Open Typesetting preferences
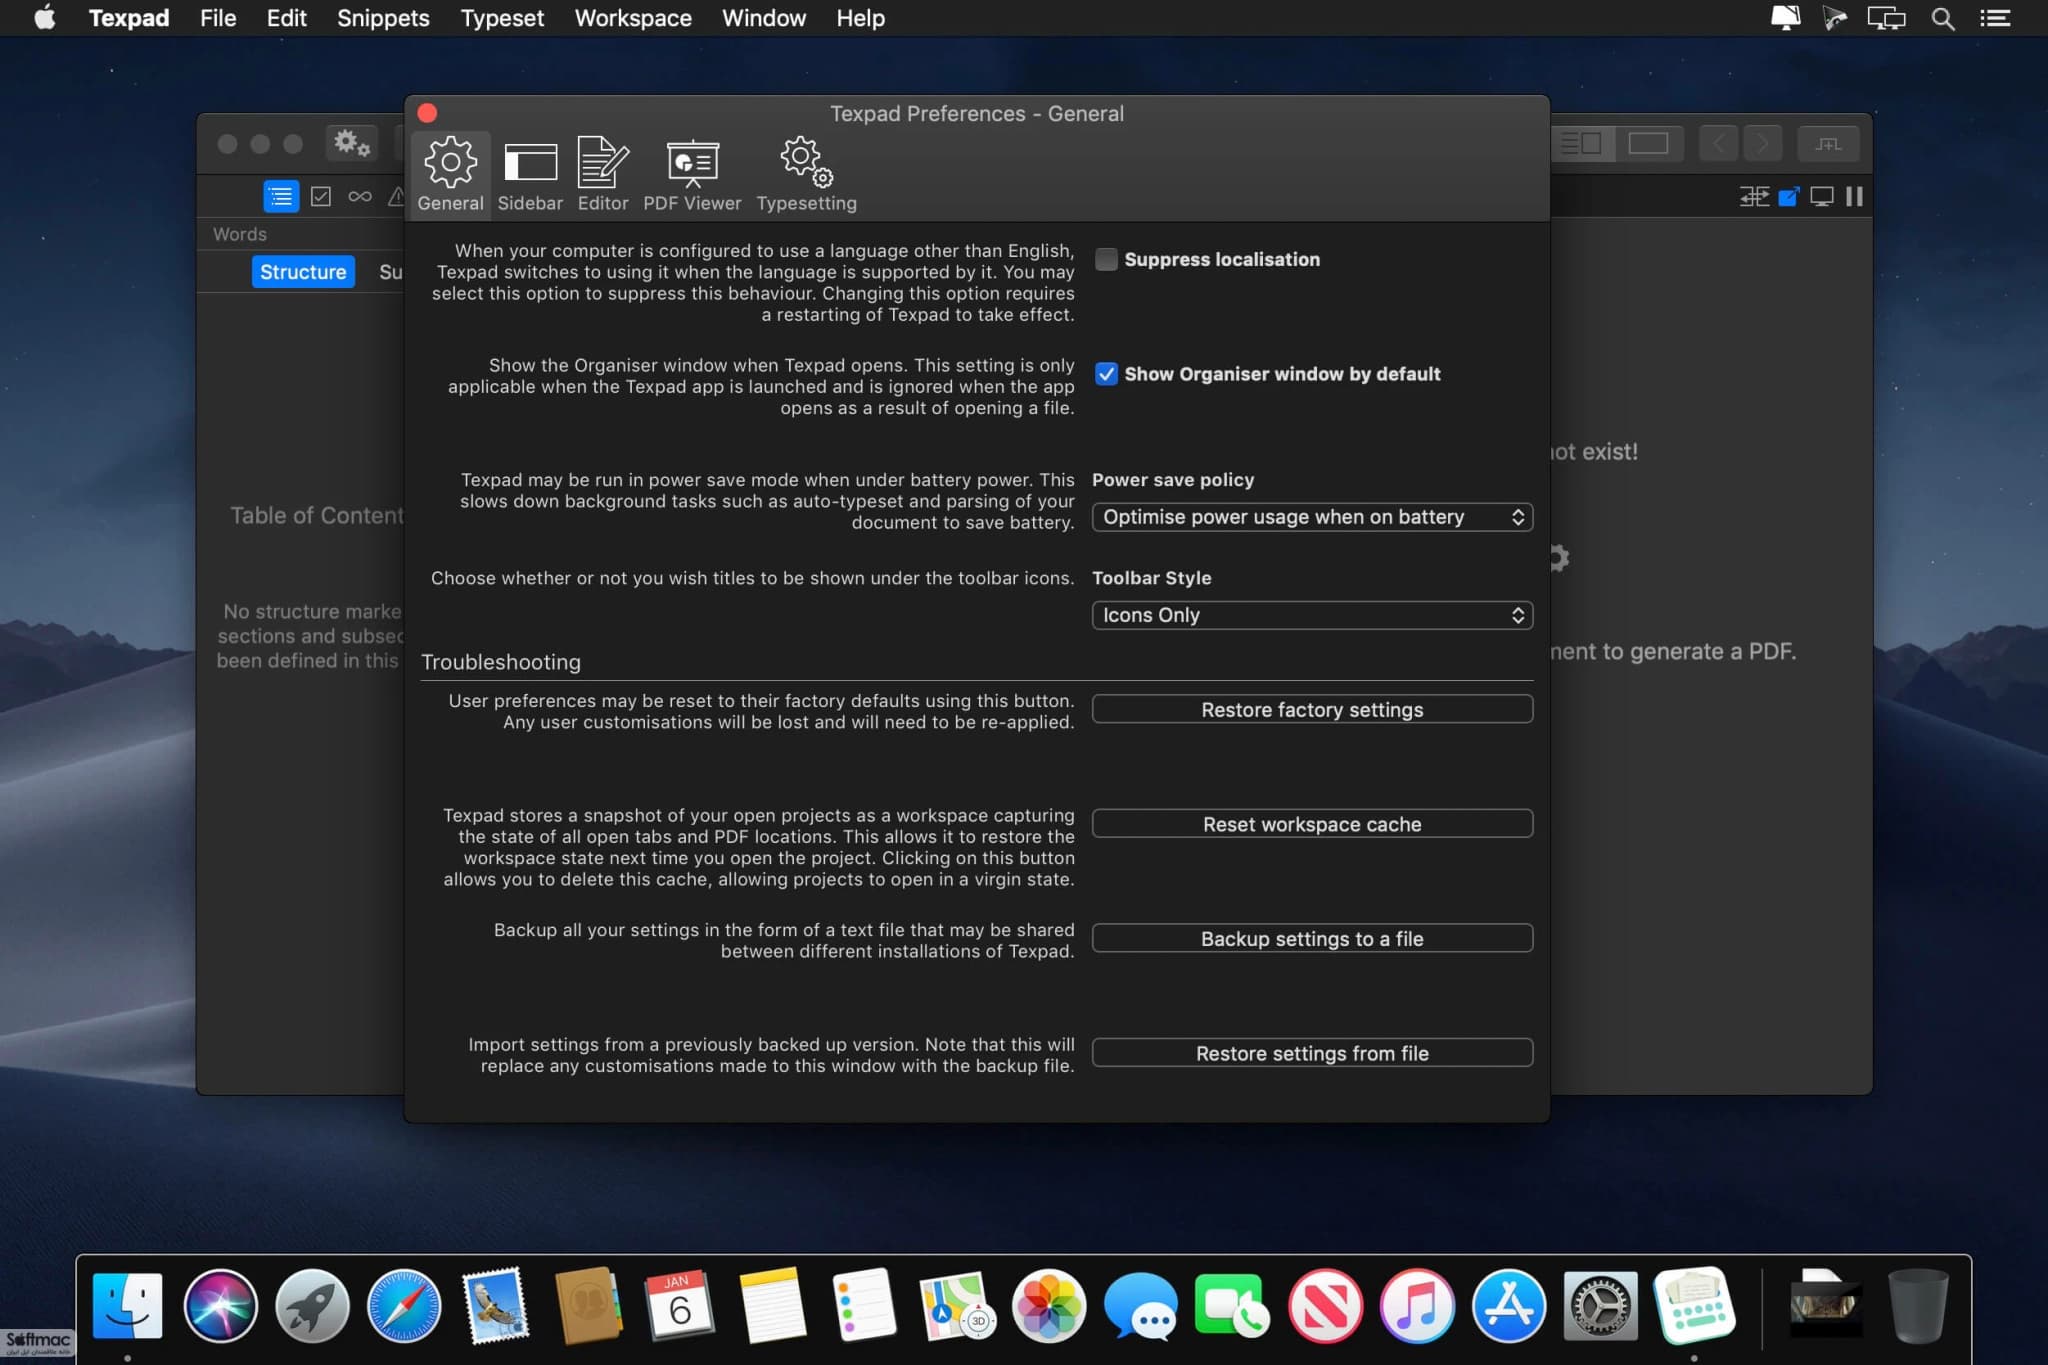This screenshot has width=2048, height=1365. pos(806,174)
